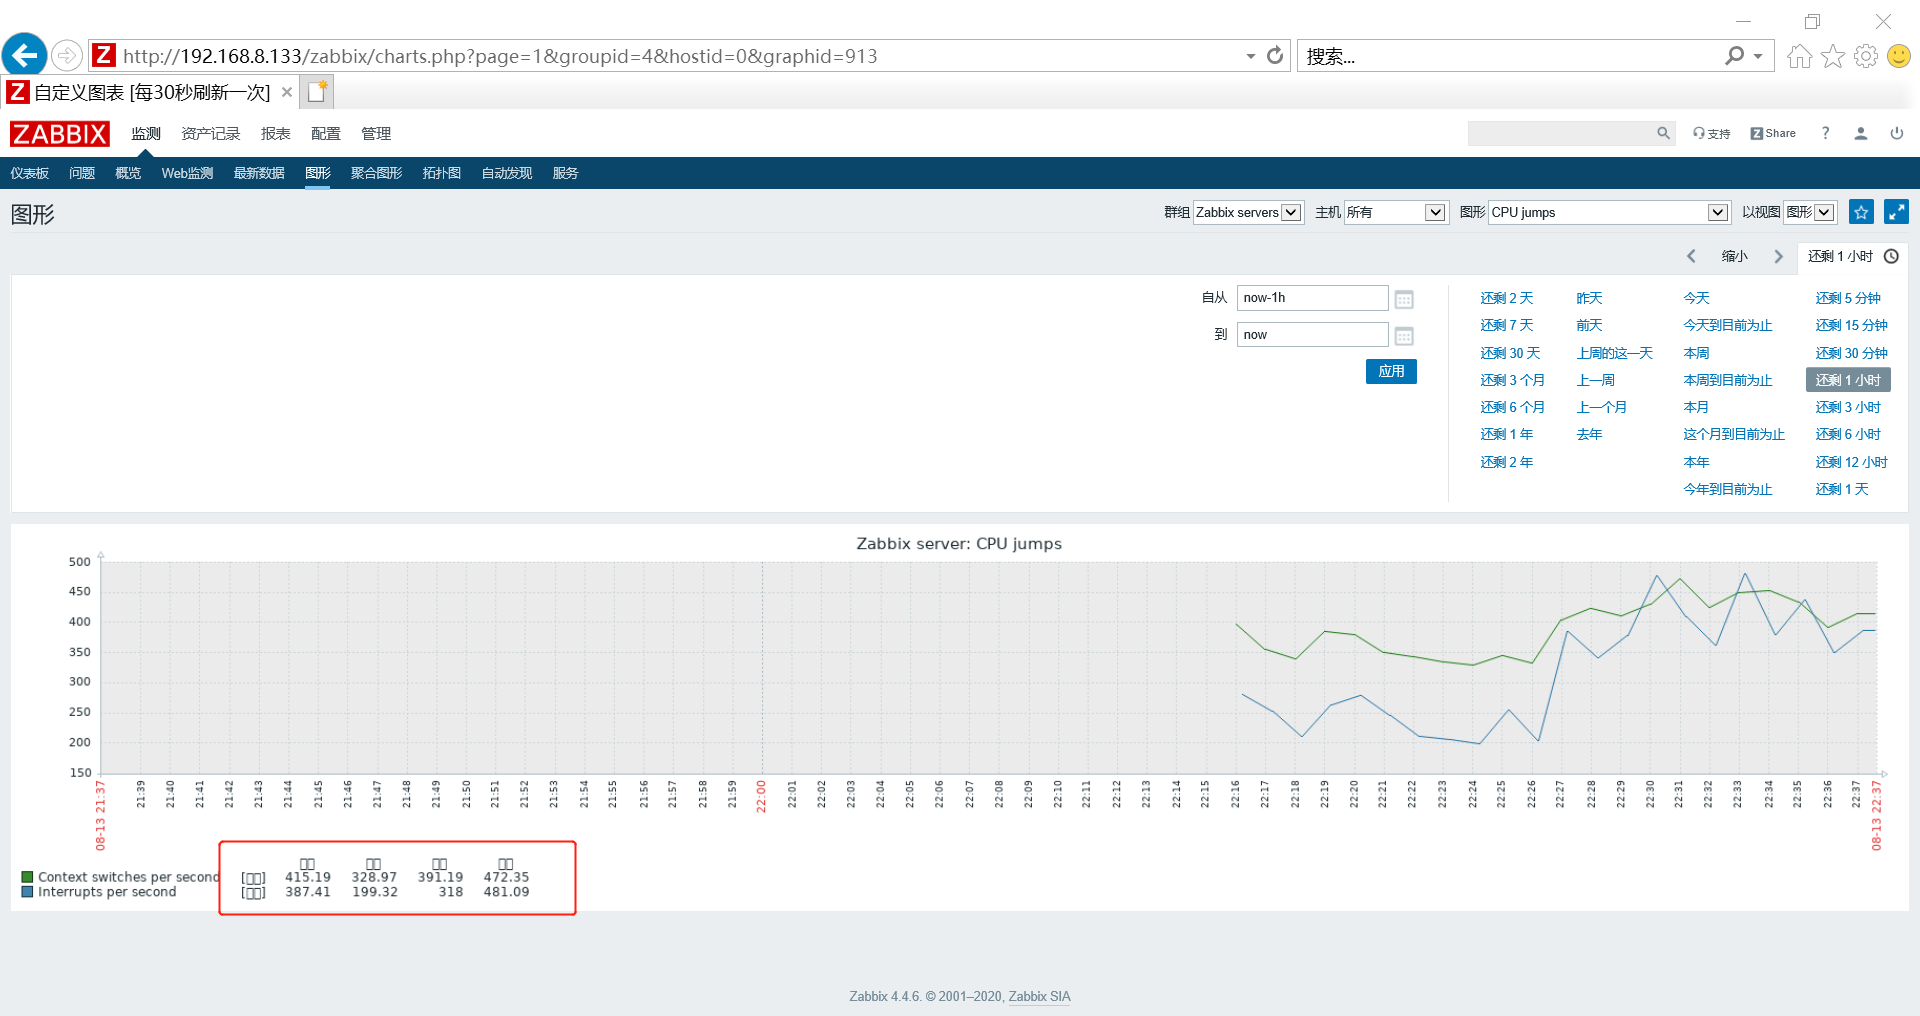The image size is (1920, 1016).
Task: Select time range 还剩 30 天
Action: coord(1511,353)
